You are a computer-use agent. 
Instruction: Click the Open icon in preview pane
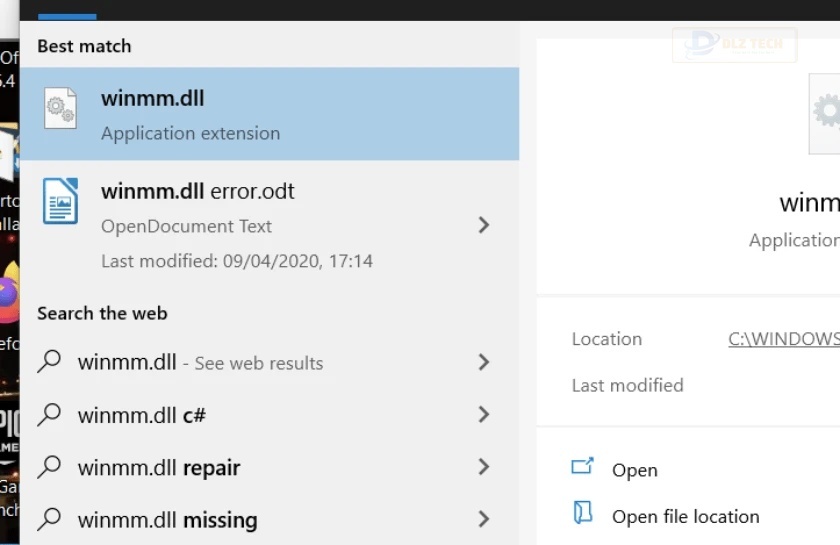582,467
